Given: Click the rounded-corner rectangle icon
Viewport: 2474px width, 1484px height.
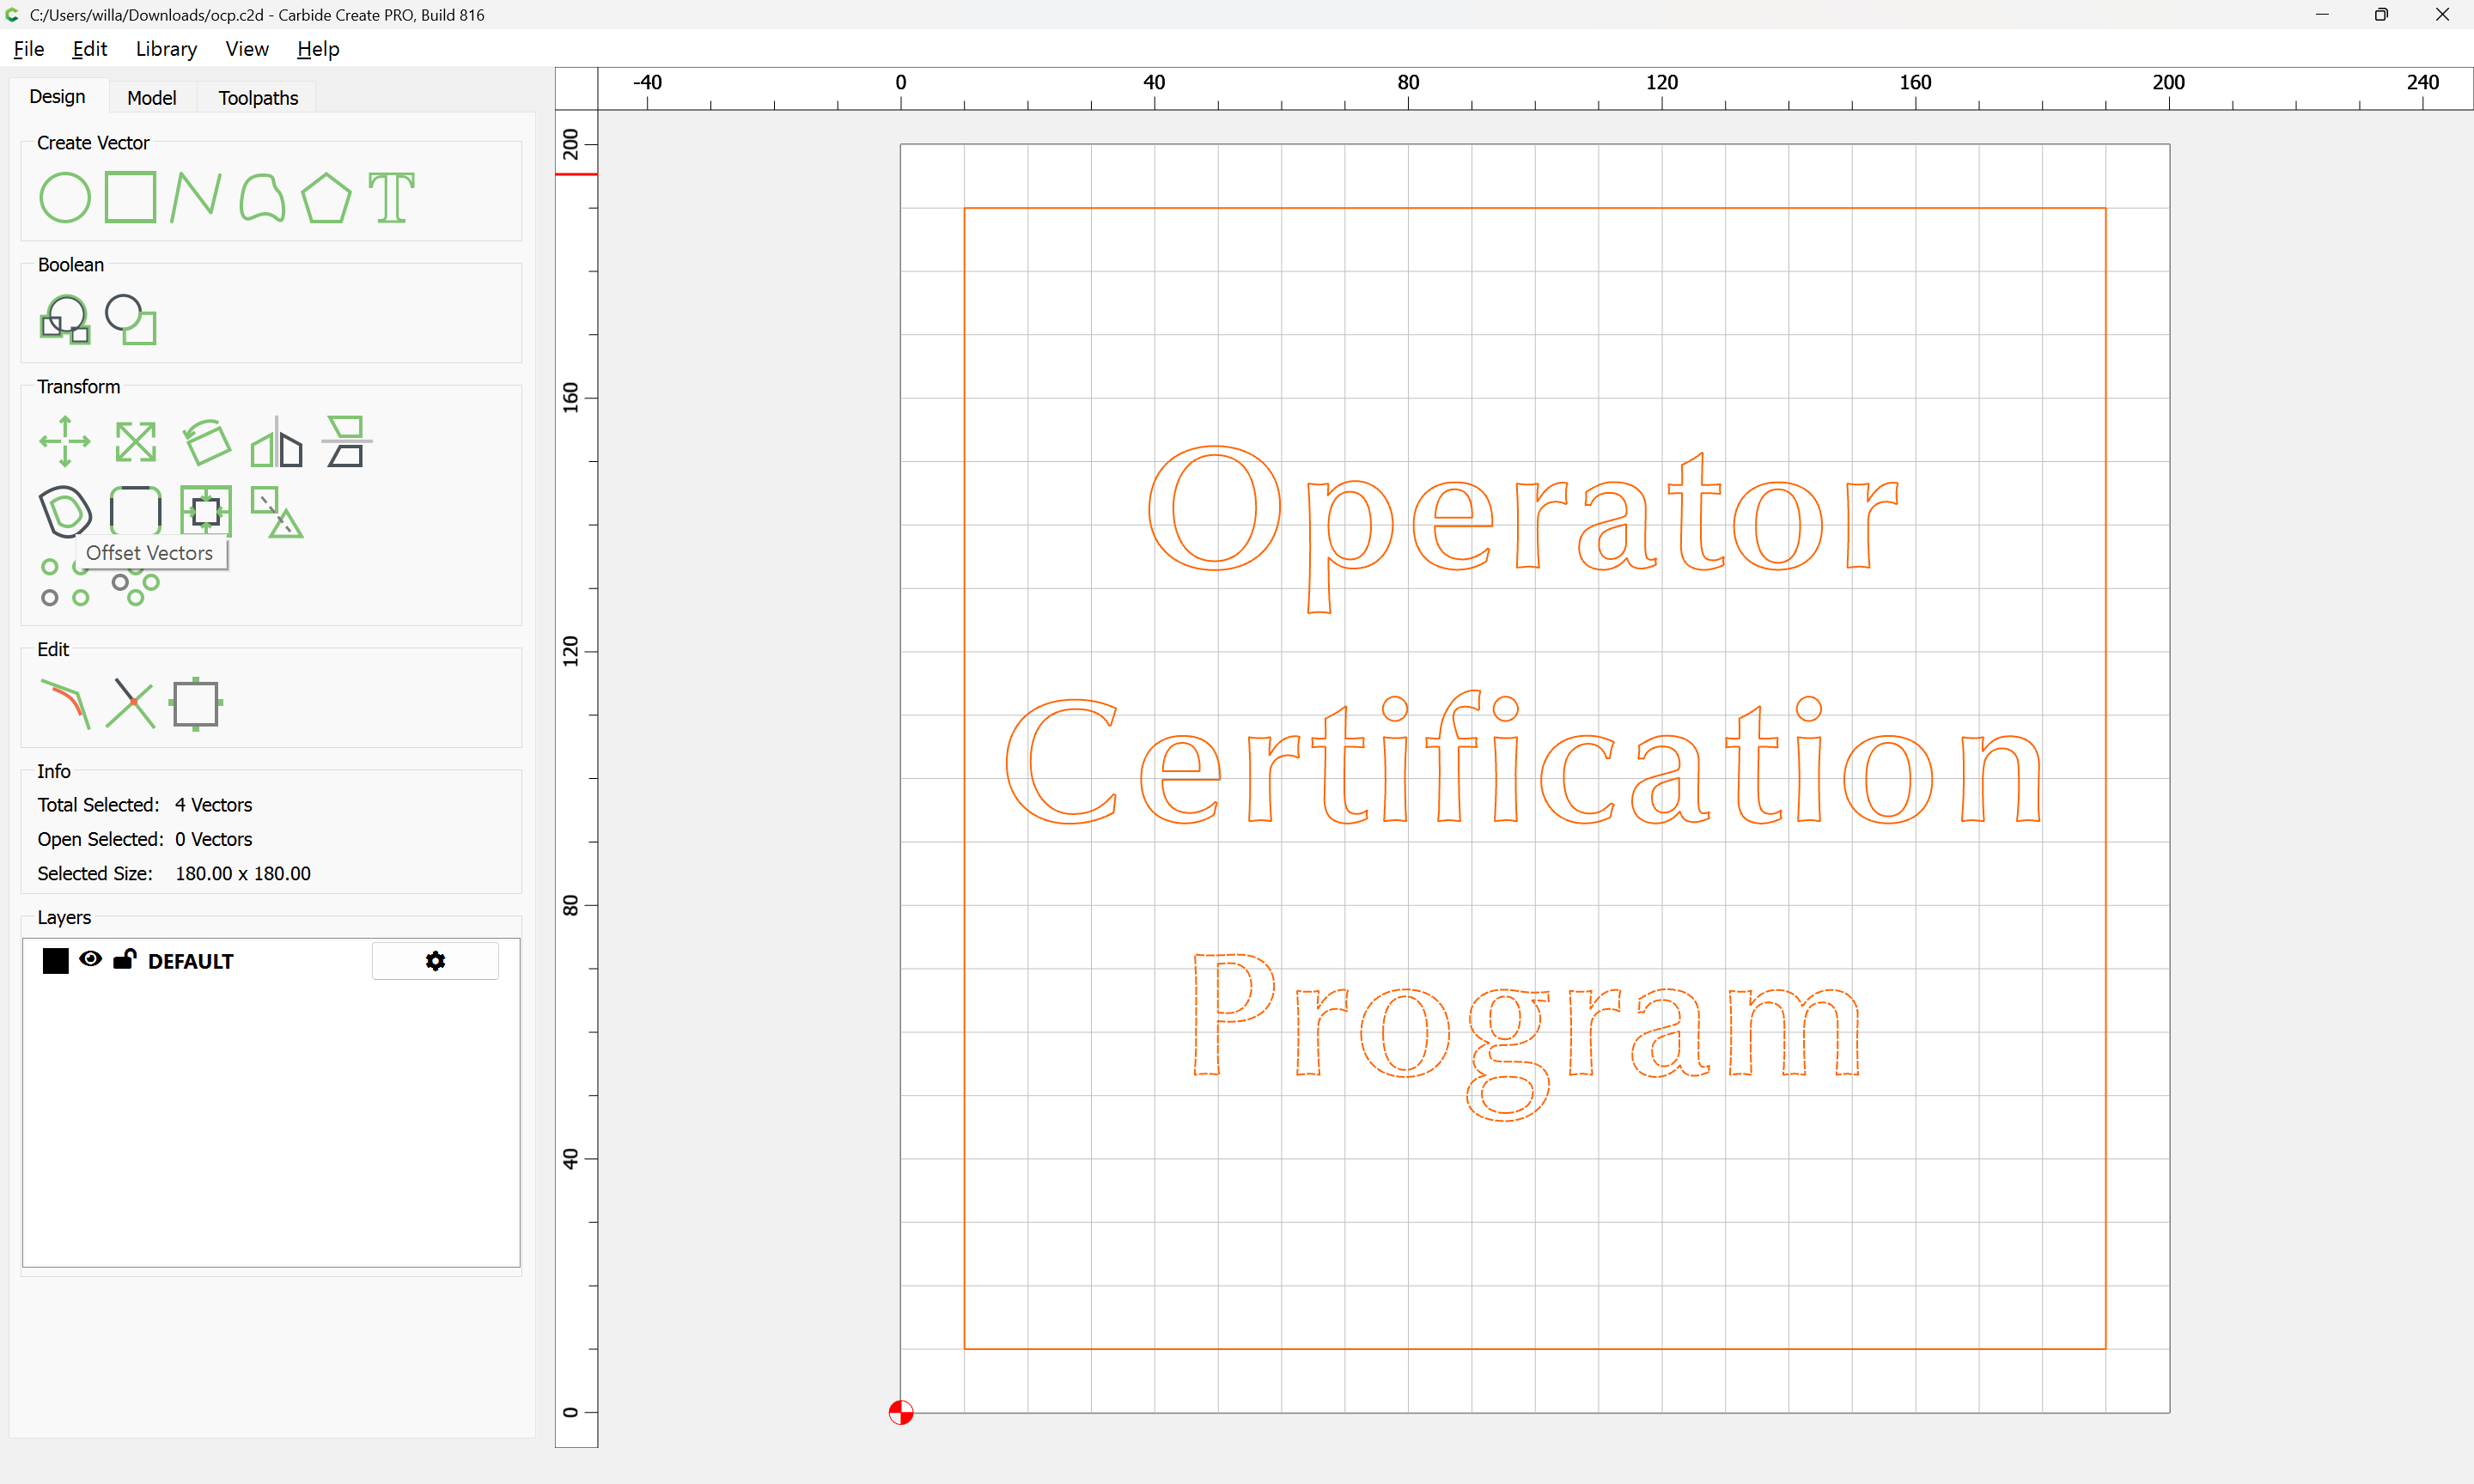Looking at the screenshot, I should [135, 511].
